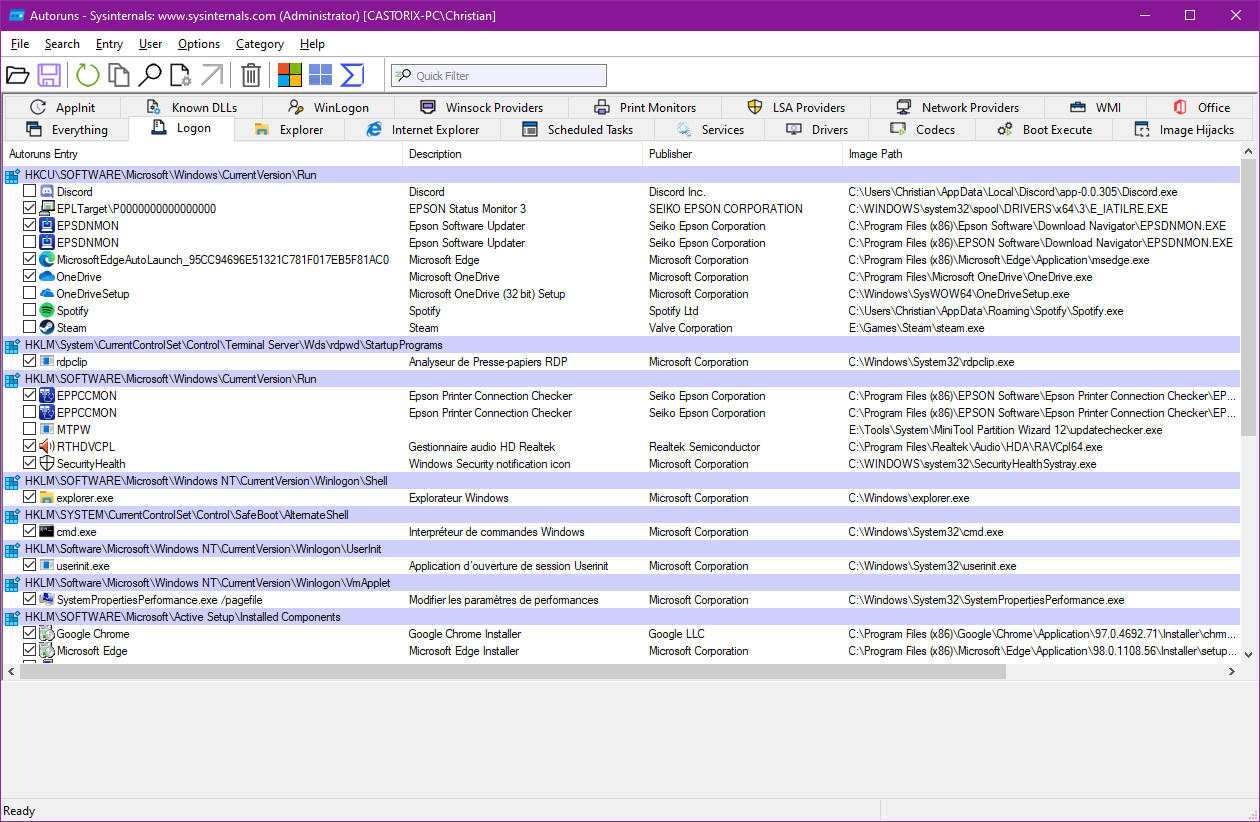Enable the MTPW entry checkbox

(30, 430)
